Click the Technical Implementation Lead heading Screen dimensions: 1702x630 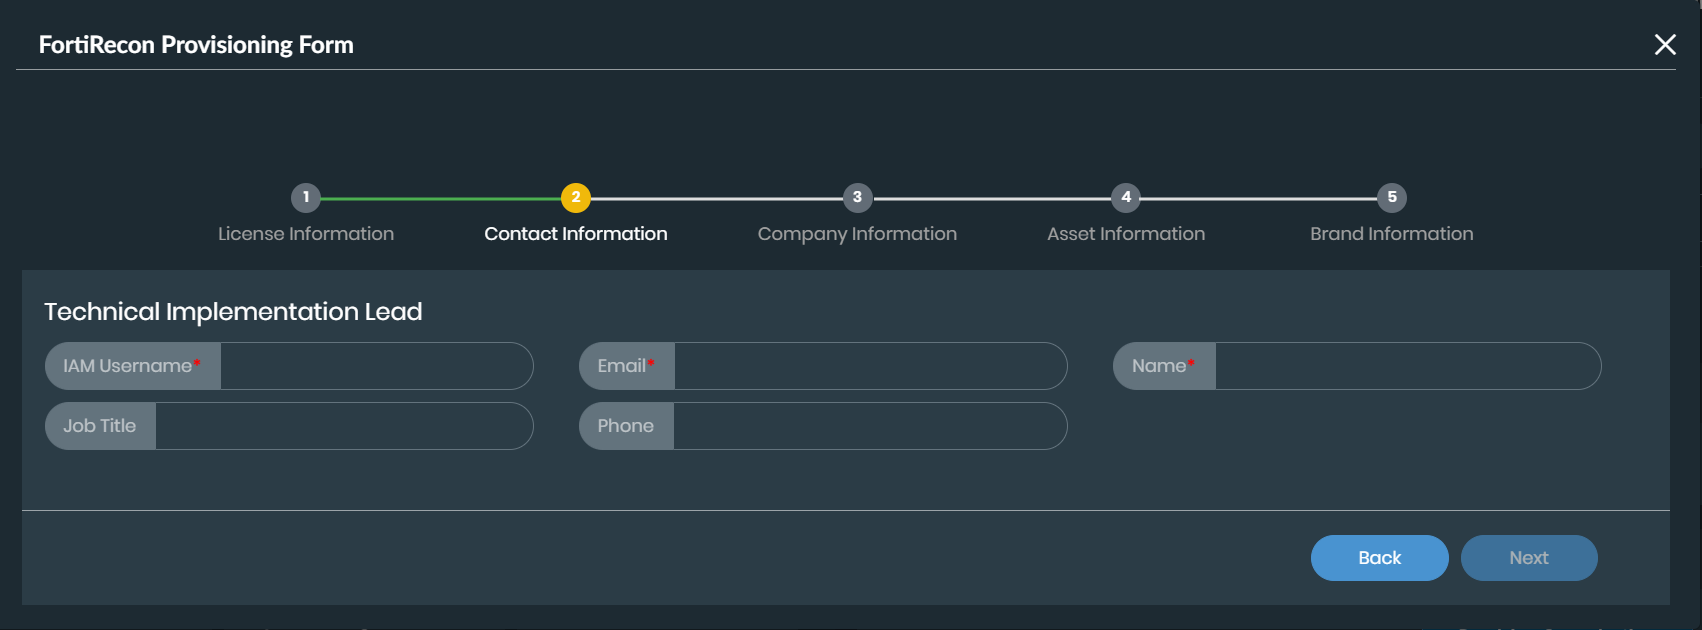click(233, 312)
